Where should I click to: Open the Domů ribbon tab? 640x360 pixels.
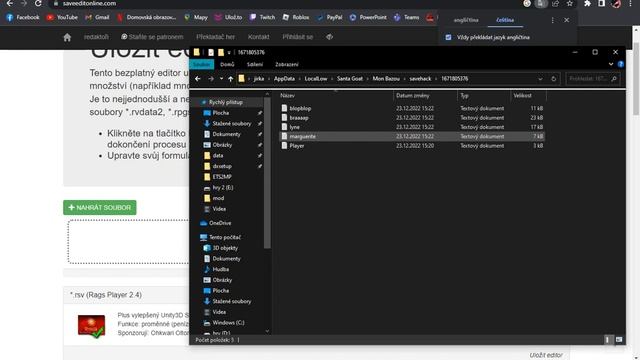click(x=227, y=64)
